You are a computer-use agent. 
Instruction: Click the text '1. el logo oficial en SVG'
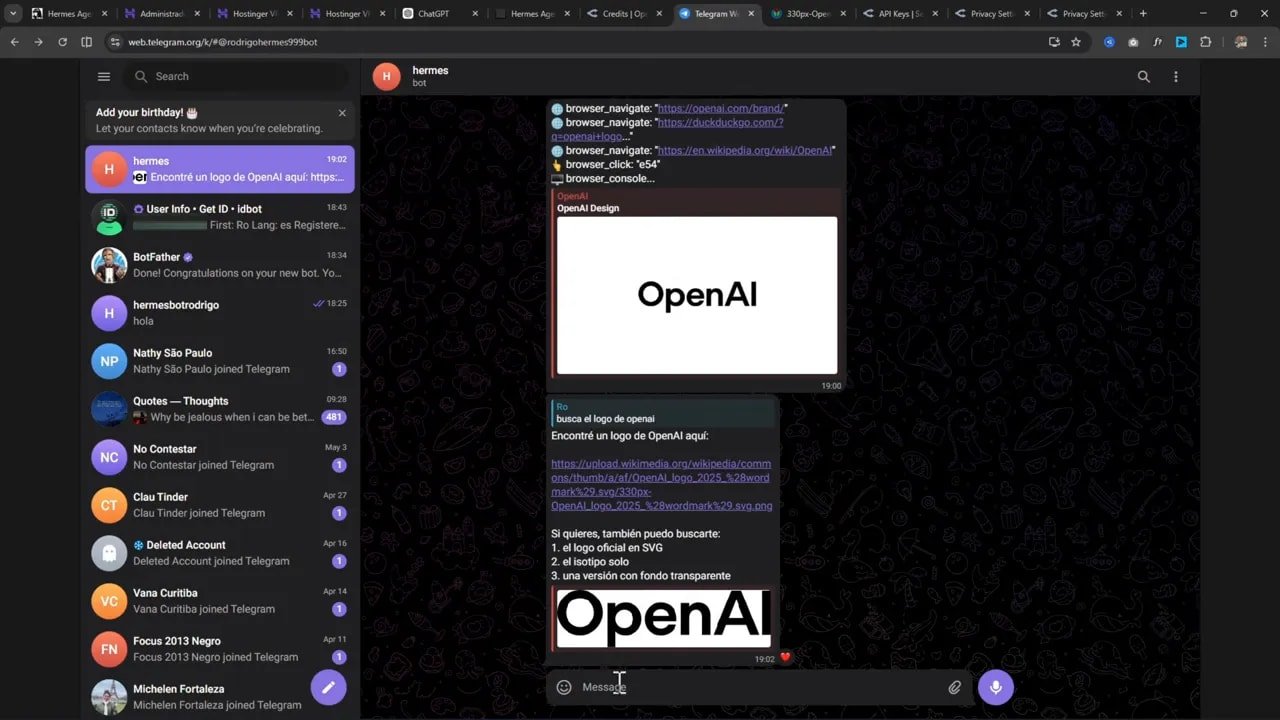click(607, 548)
